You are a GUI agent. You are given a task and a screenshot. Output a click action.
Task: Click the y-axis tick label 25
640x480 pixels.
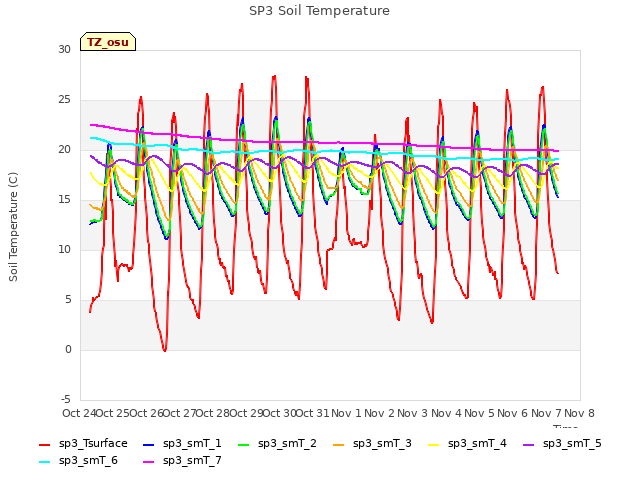click(64, 100)
